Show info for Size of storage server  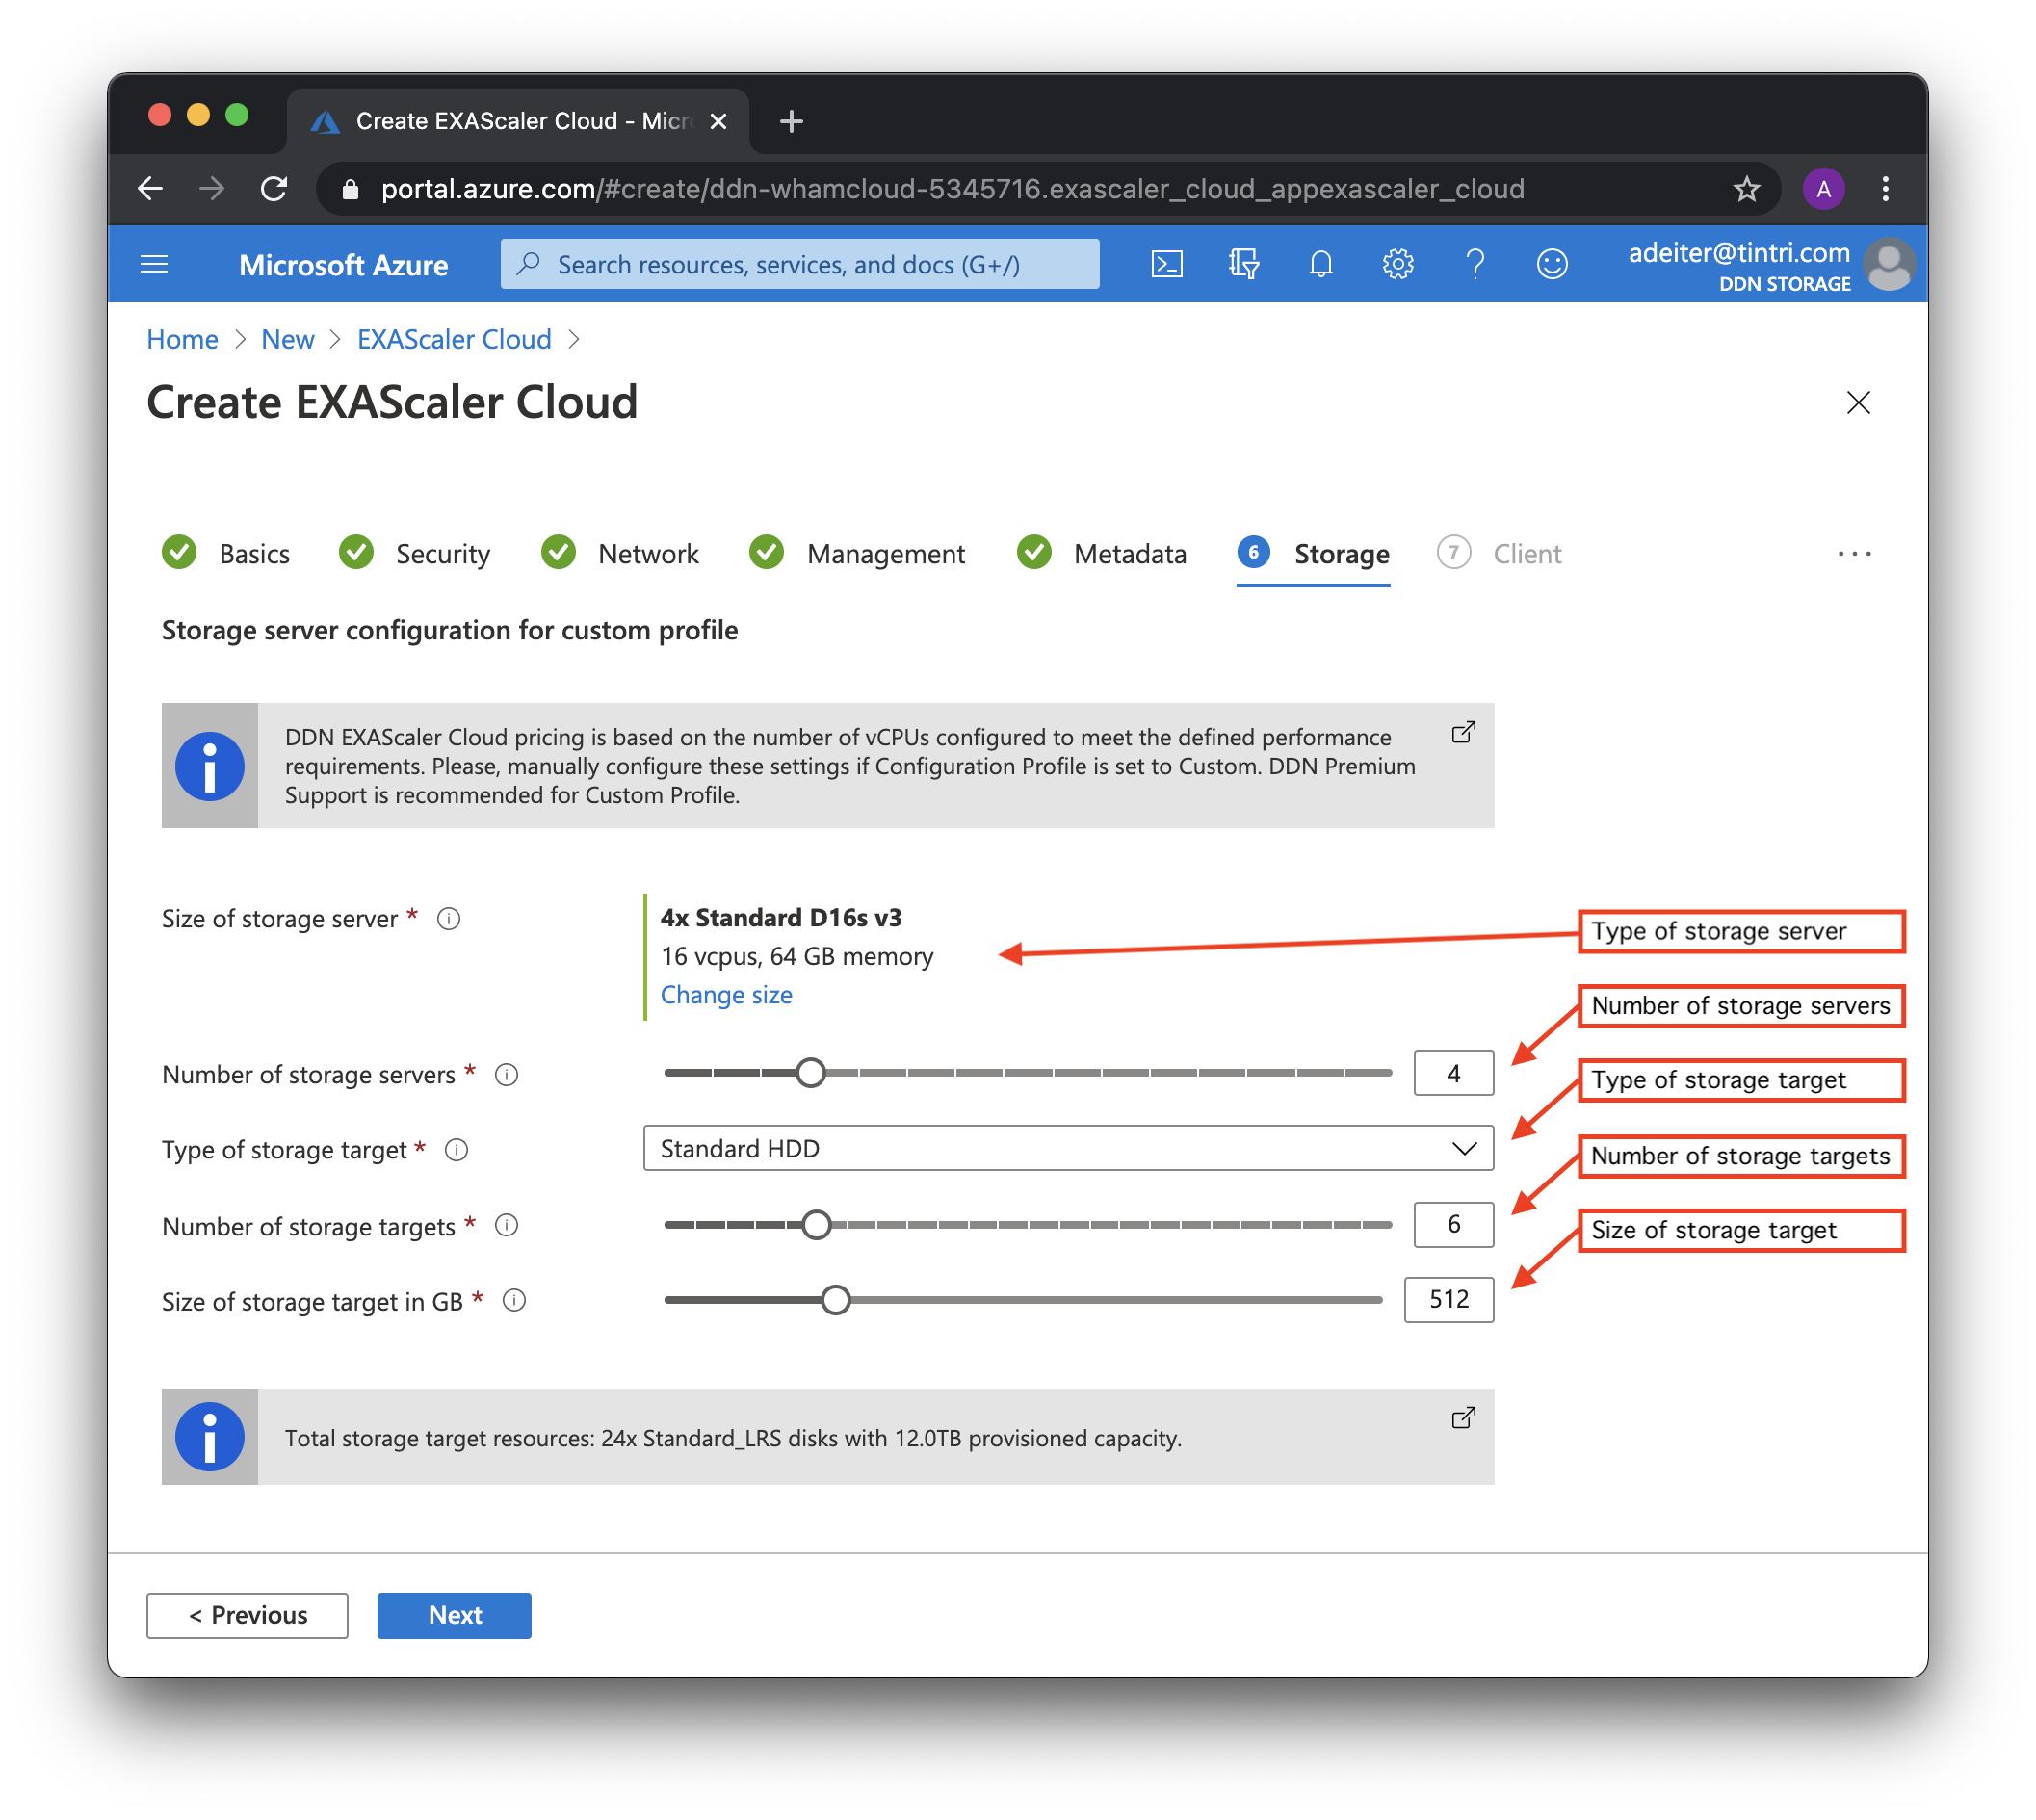449,918
